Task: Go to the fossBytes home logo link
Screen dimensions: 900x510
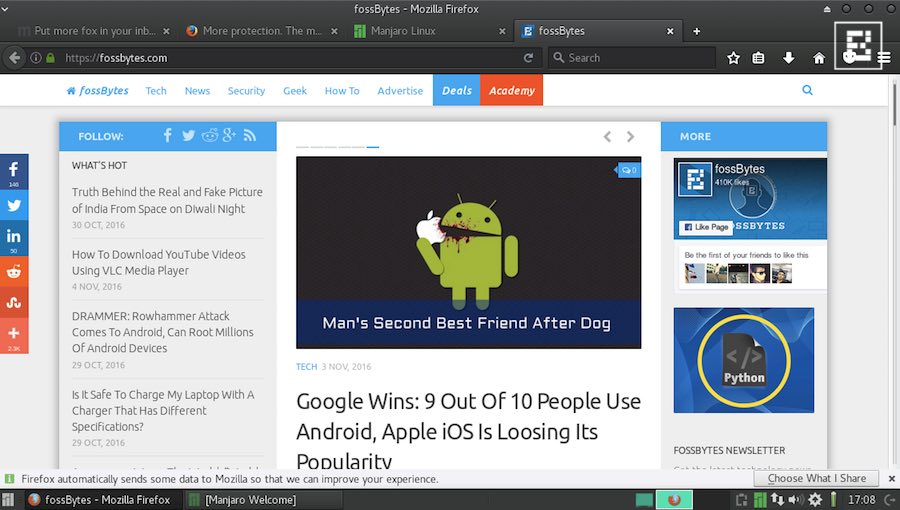Action: [98, 91]
